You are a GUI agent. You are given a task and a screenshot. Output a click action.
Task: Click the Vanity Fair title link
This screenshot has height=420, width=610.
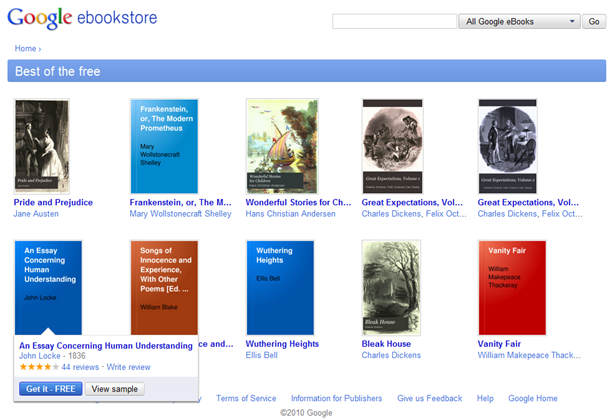point(499,344)
